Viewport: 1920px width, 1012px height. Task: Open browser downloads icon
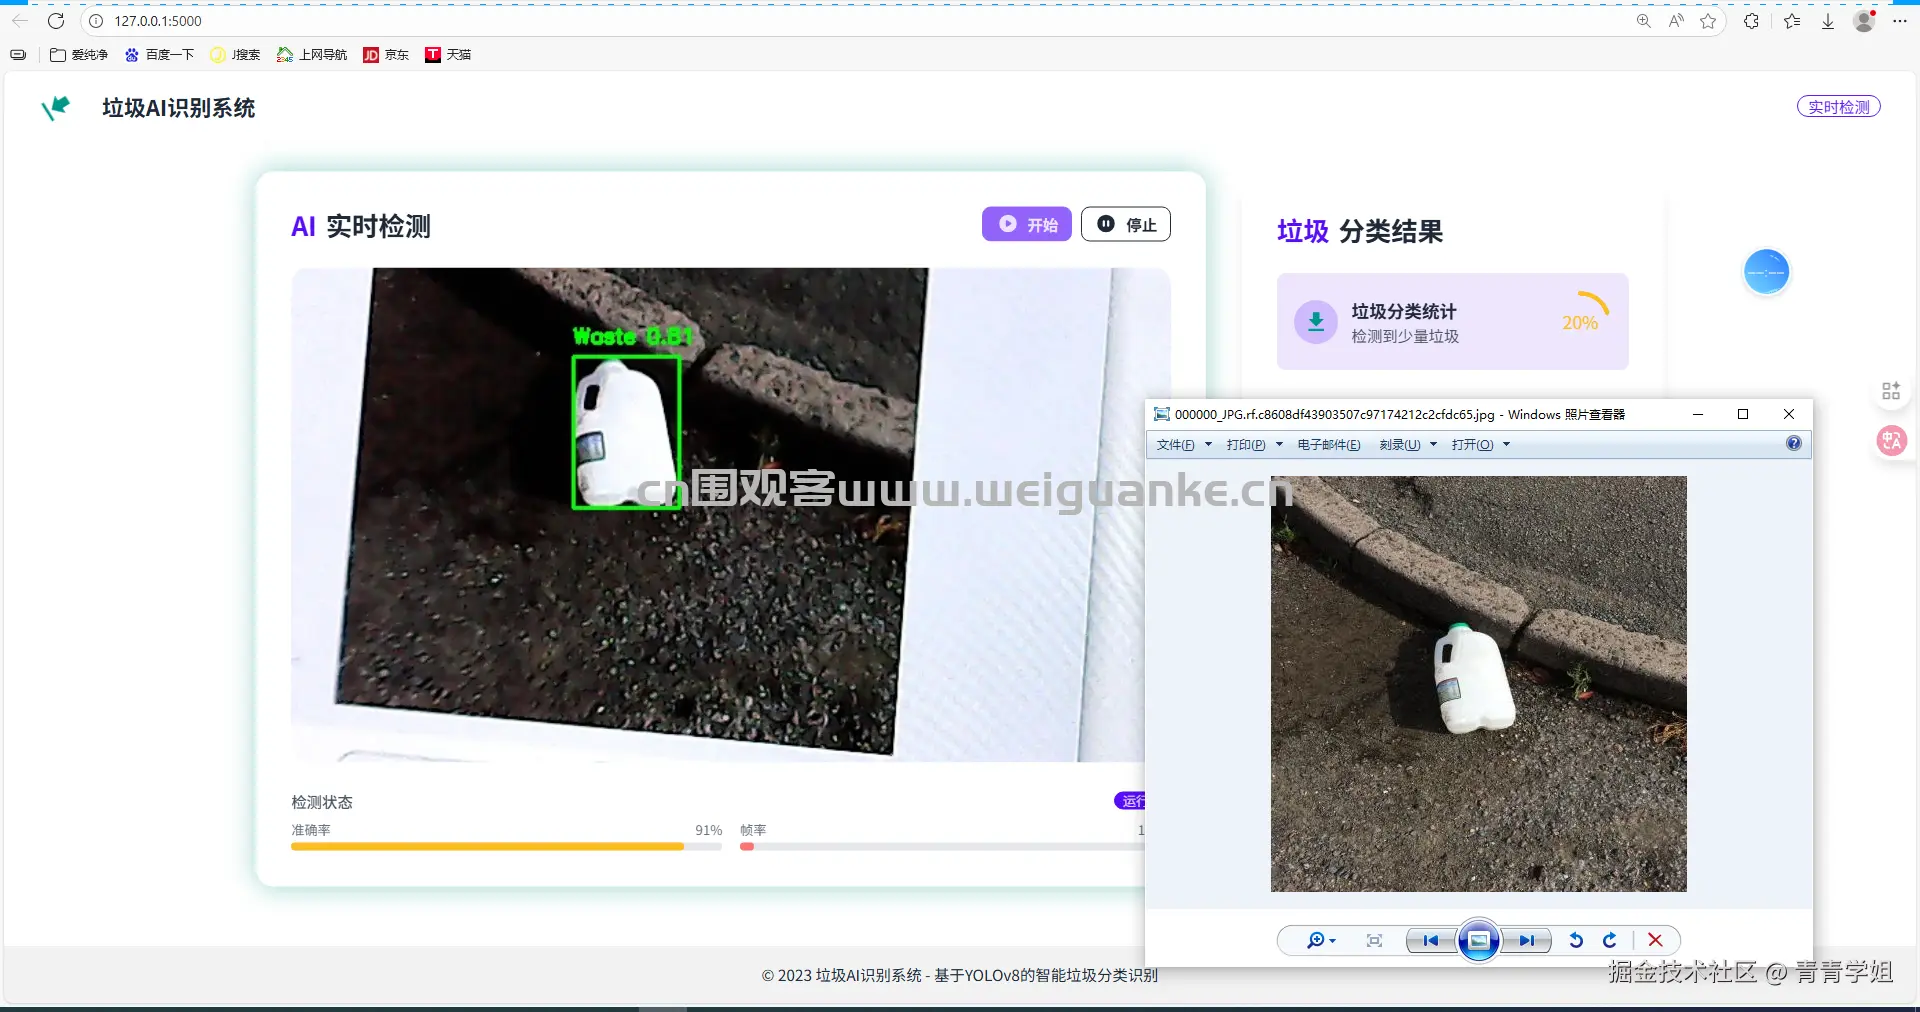click(x=1828, y=21)
